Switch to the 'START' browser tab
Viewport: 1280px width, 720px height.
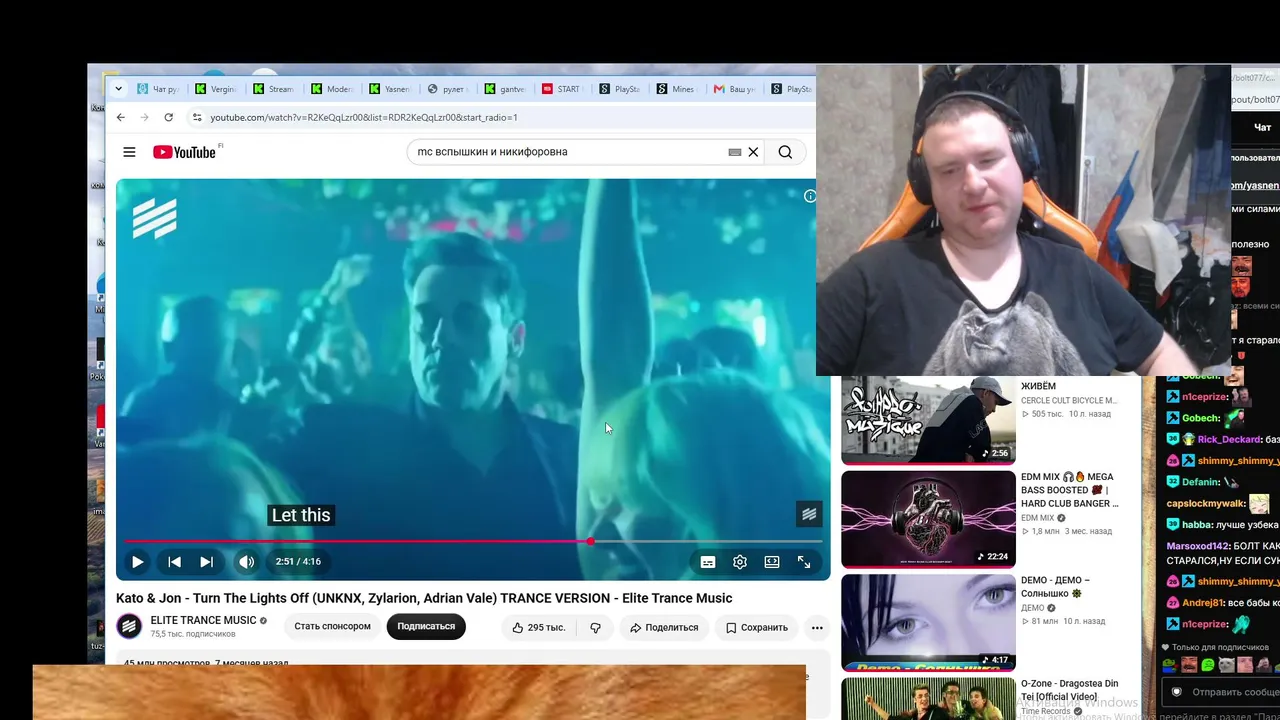coord(562,89)
